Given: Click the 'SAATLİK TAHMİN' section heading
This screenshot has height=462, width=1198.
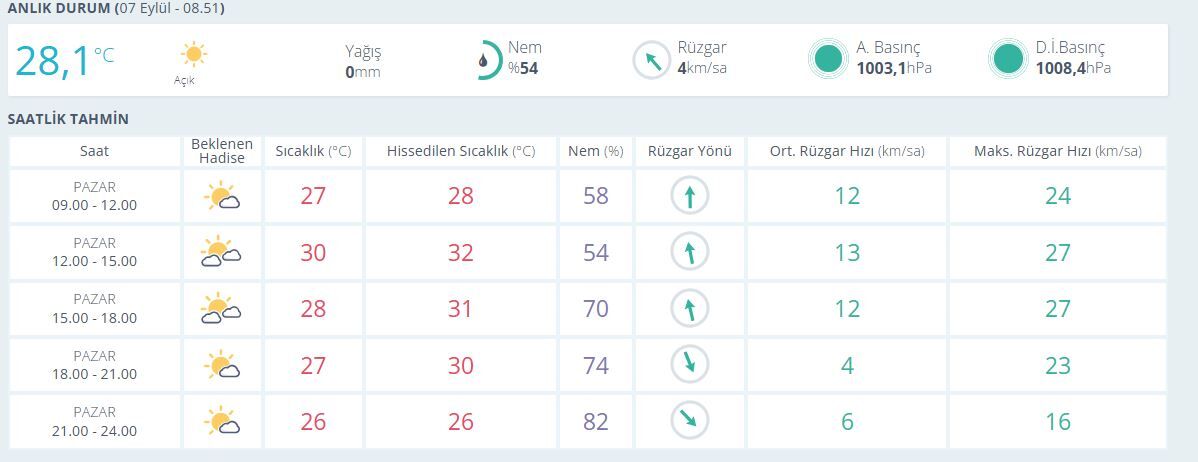Looking at the screenshot, I should pos(68,119).
